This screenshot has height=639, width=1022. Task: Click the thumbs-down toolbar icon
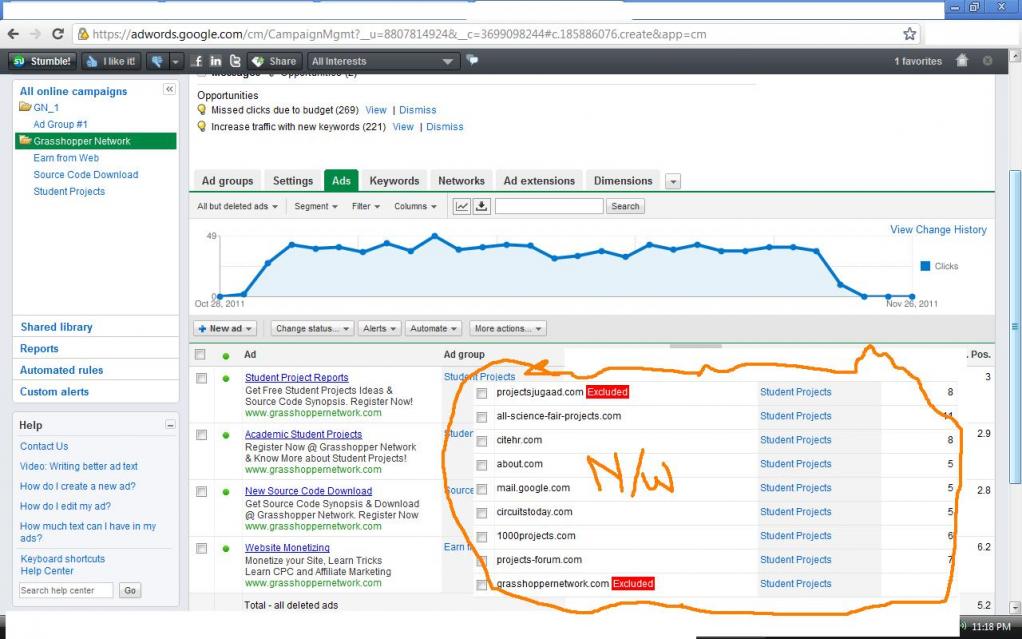157,61
